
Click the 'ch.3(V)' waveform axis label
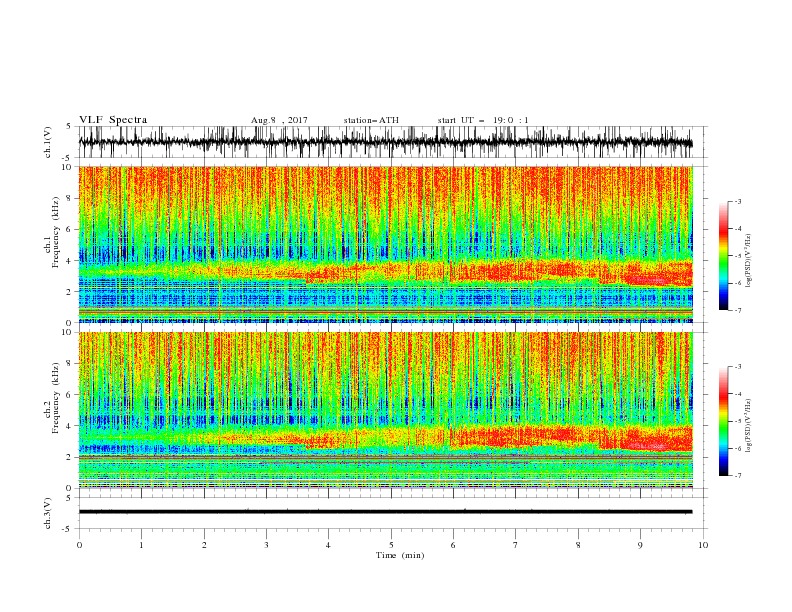click(x=48, y=513)
